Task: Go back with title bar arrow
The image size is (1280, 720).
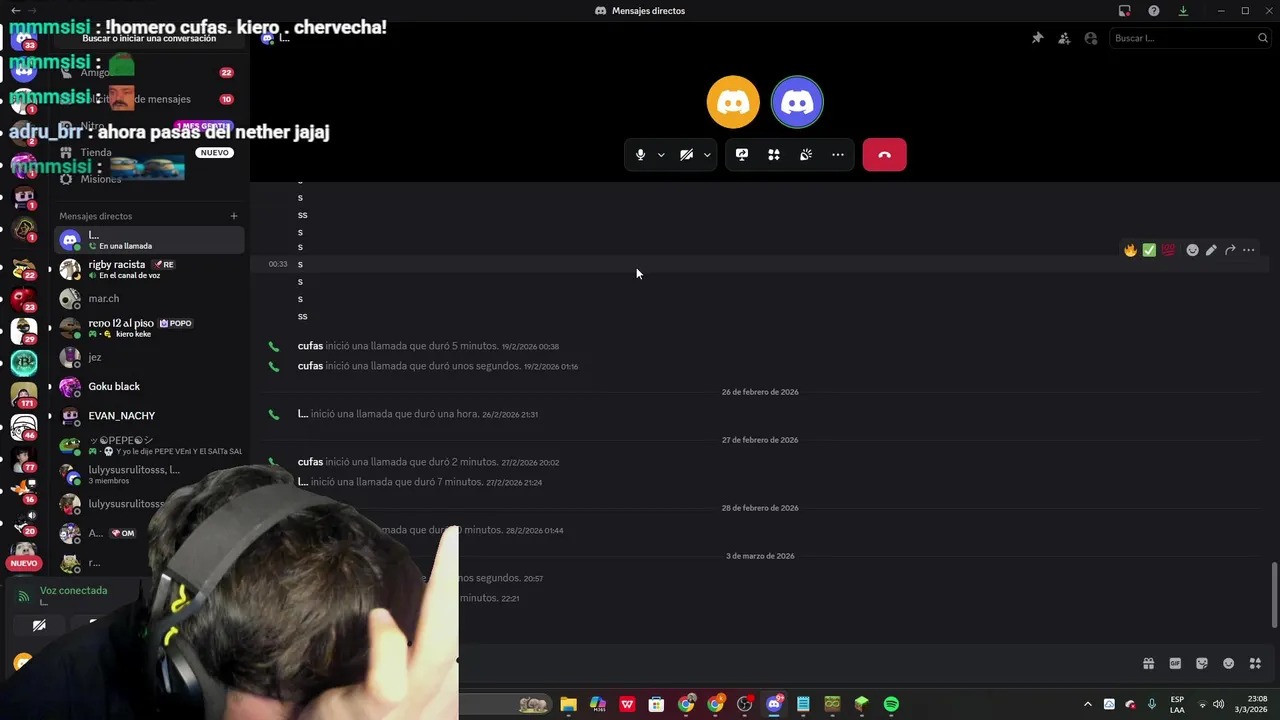Action: click(16, 10)
